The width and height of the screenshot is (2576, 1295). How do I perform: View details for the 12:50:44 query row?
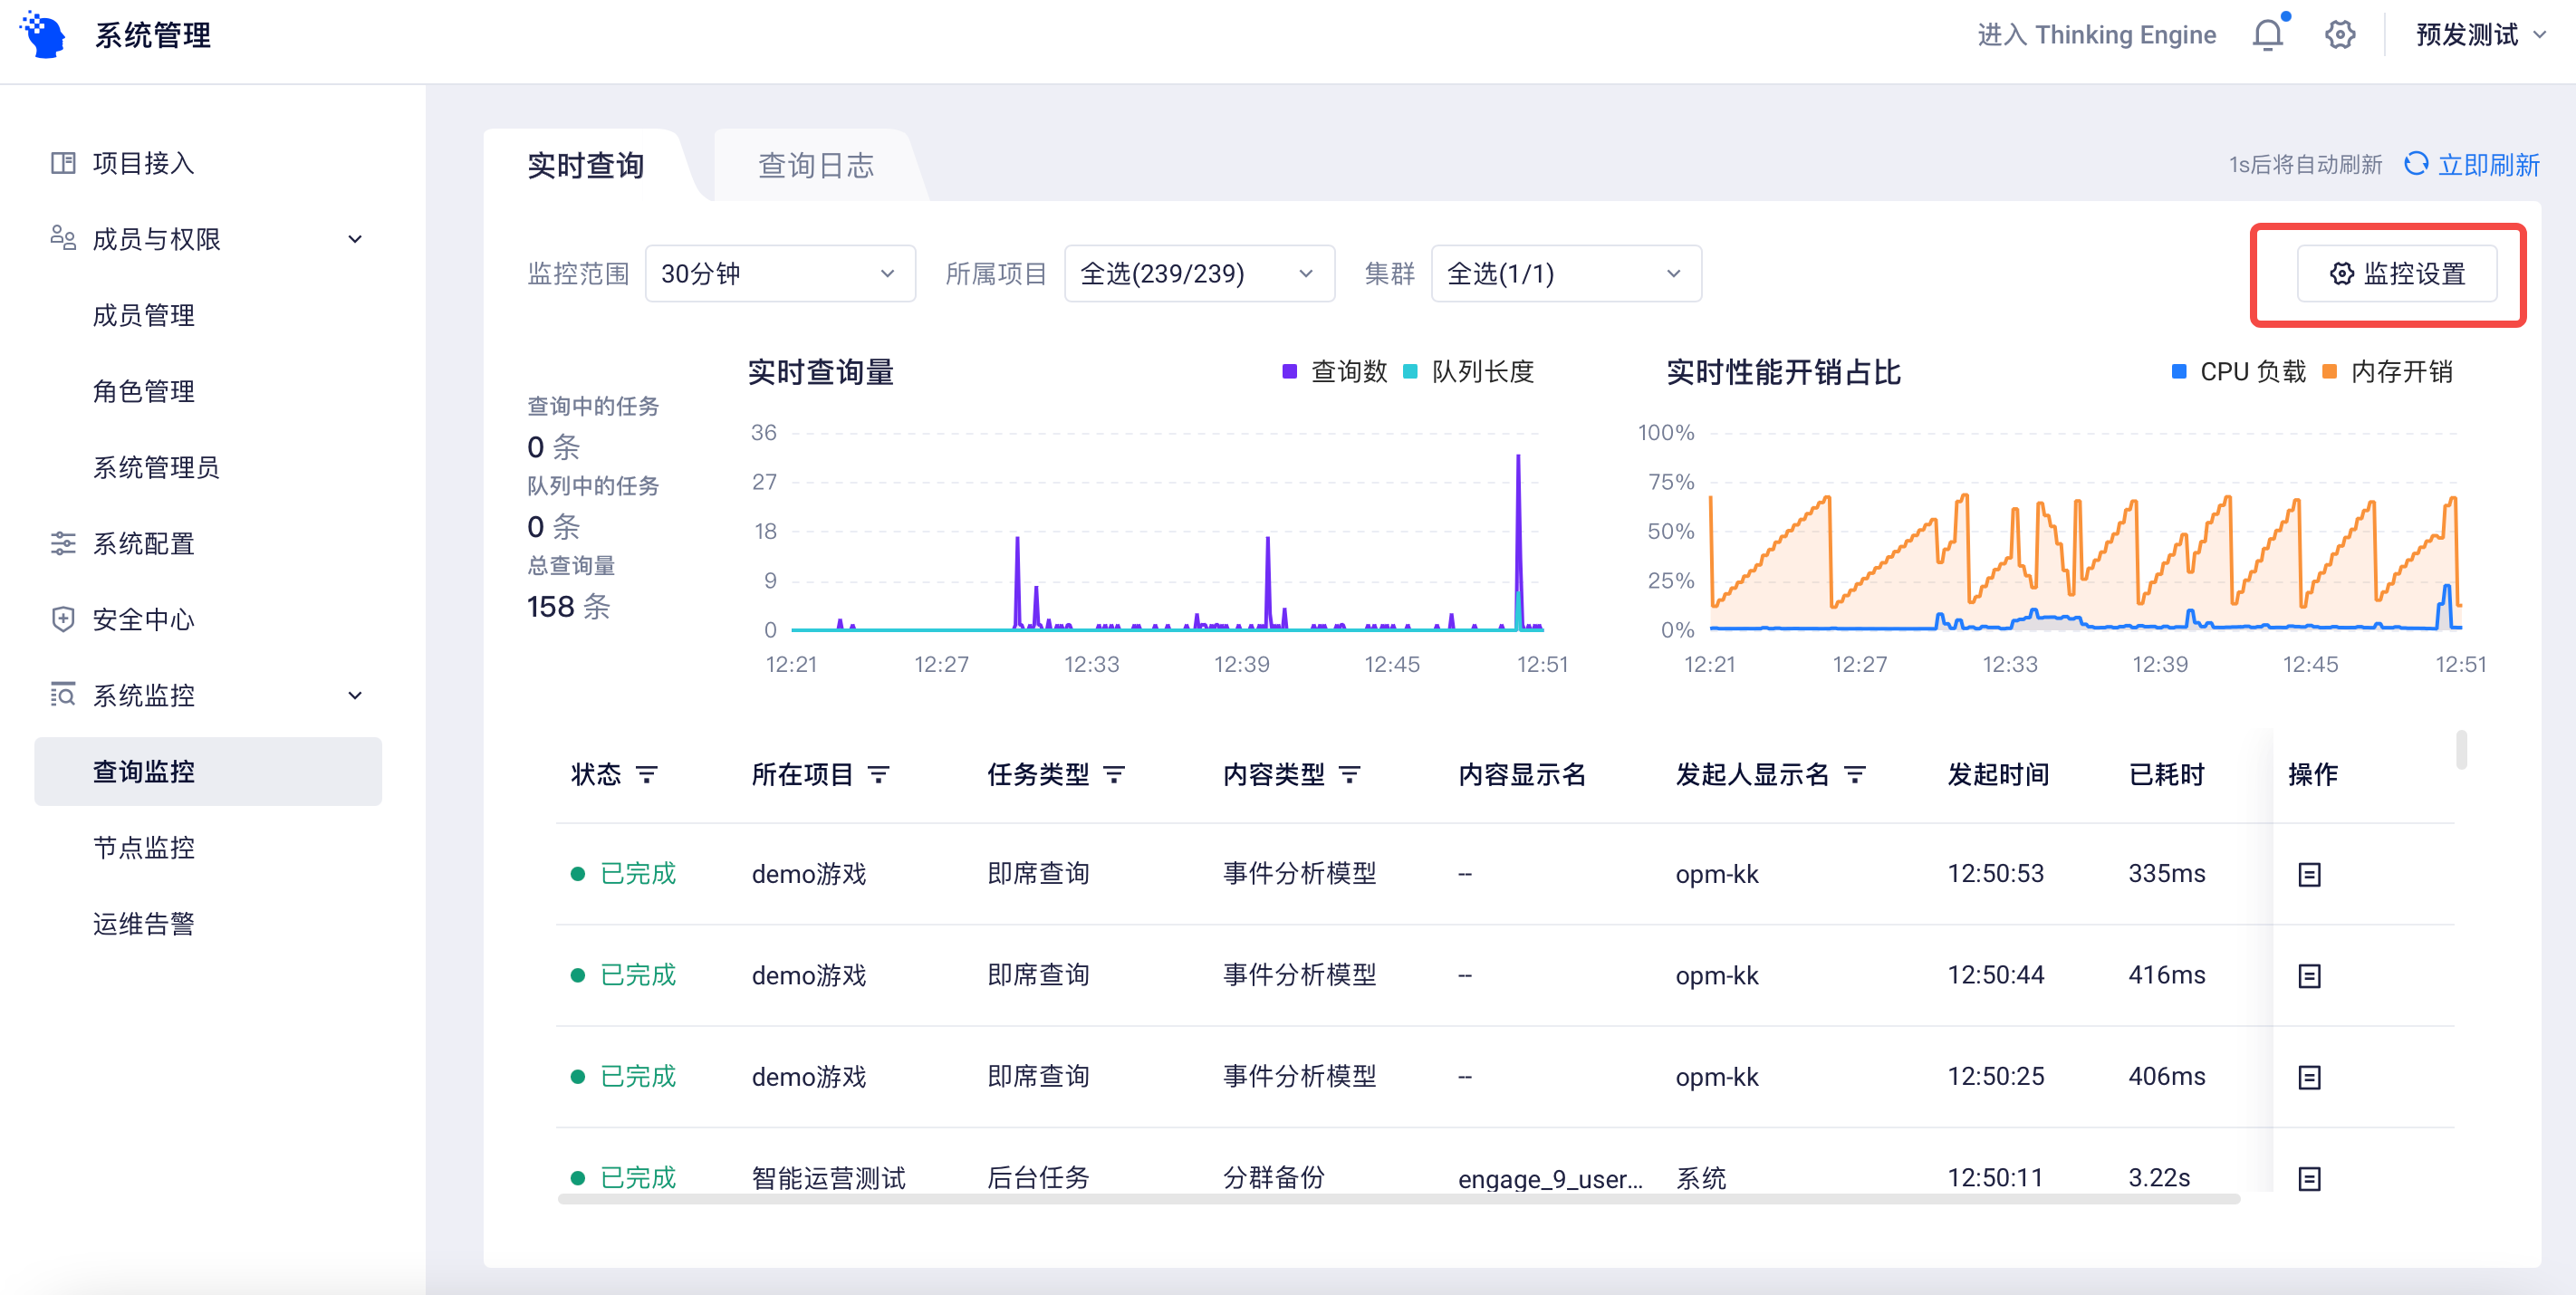[x=2309, y=975]
